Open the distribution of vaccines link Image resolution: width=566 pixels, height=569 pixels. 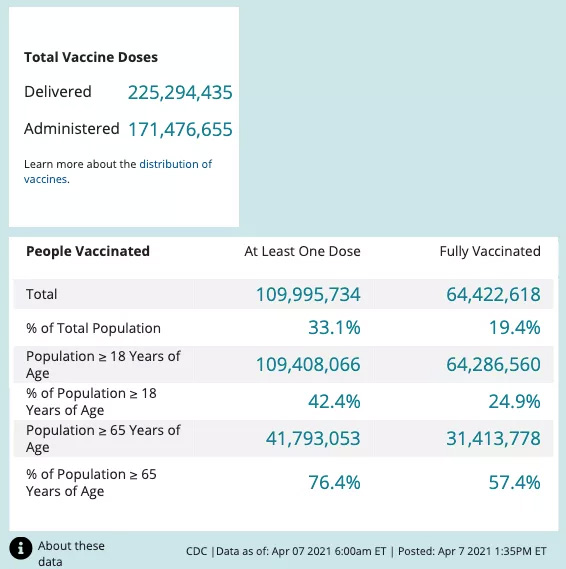pyautogui.click(x=118, y=172)
